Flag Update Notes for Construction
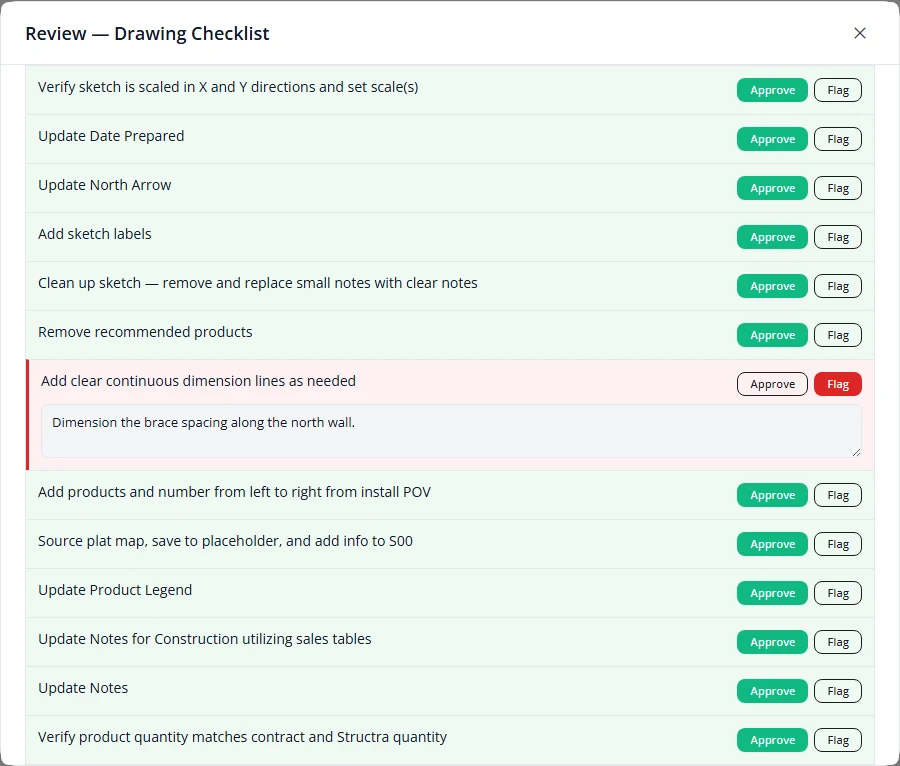This screenshot has height=766, width=900. tap(837, 642)
